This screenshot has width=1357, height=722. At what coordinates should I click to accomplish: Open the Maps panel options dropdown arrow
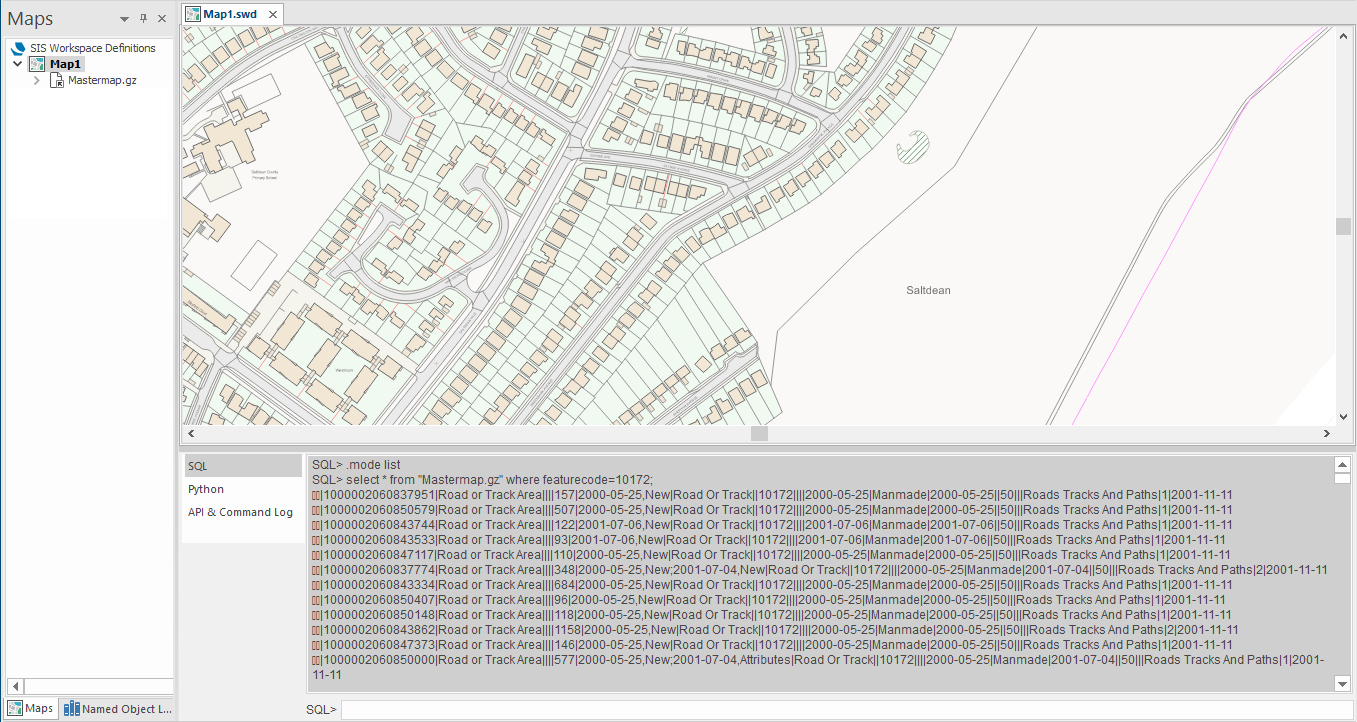[x=124, y=19]
